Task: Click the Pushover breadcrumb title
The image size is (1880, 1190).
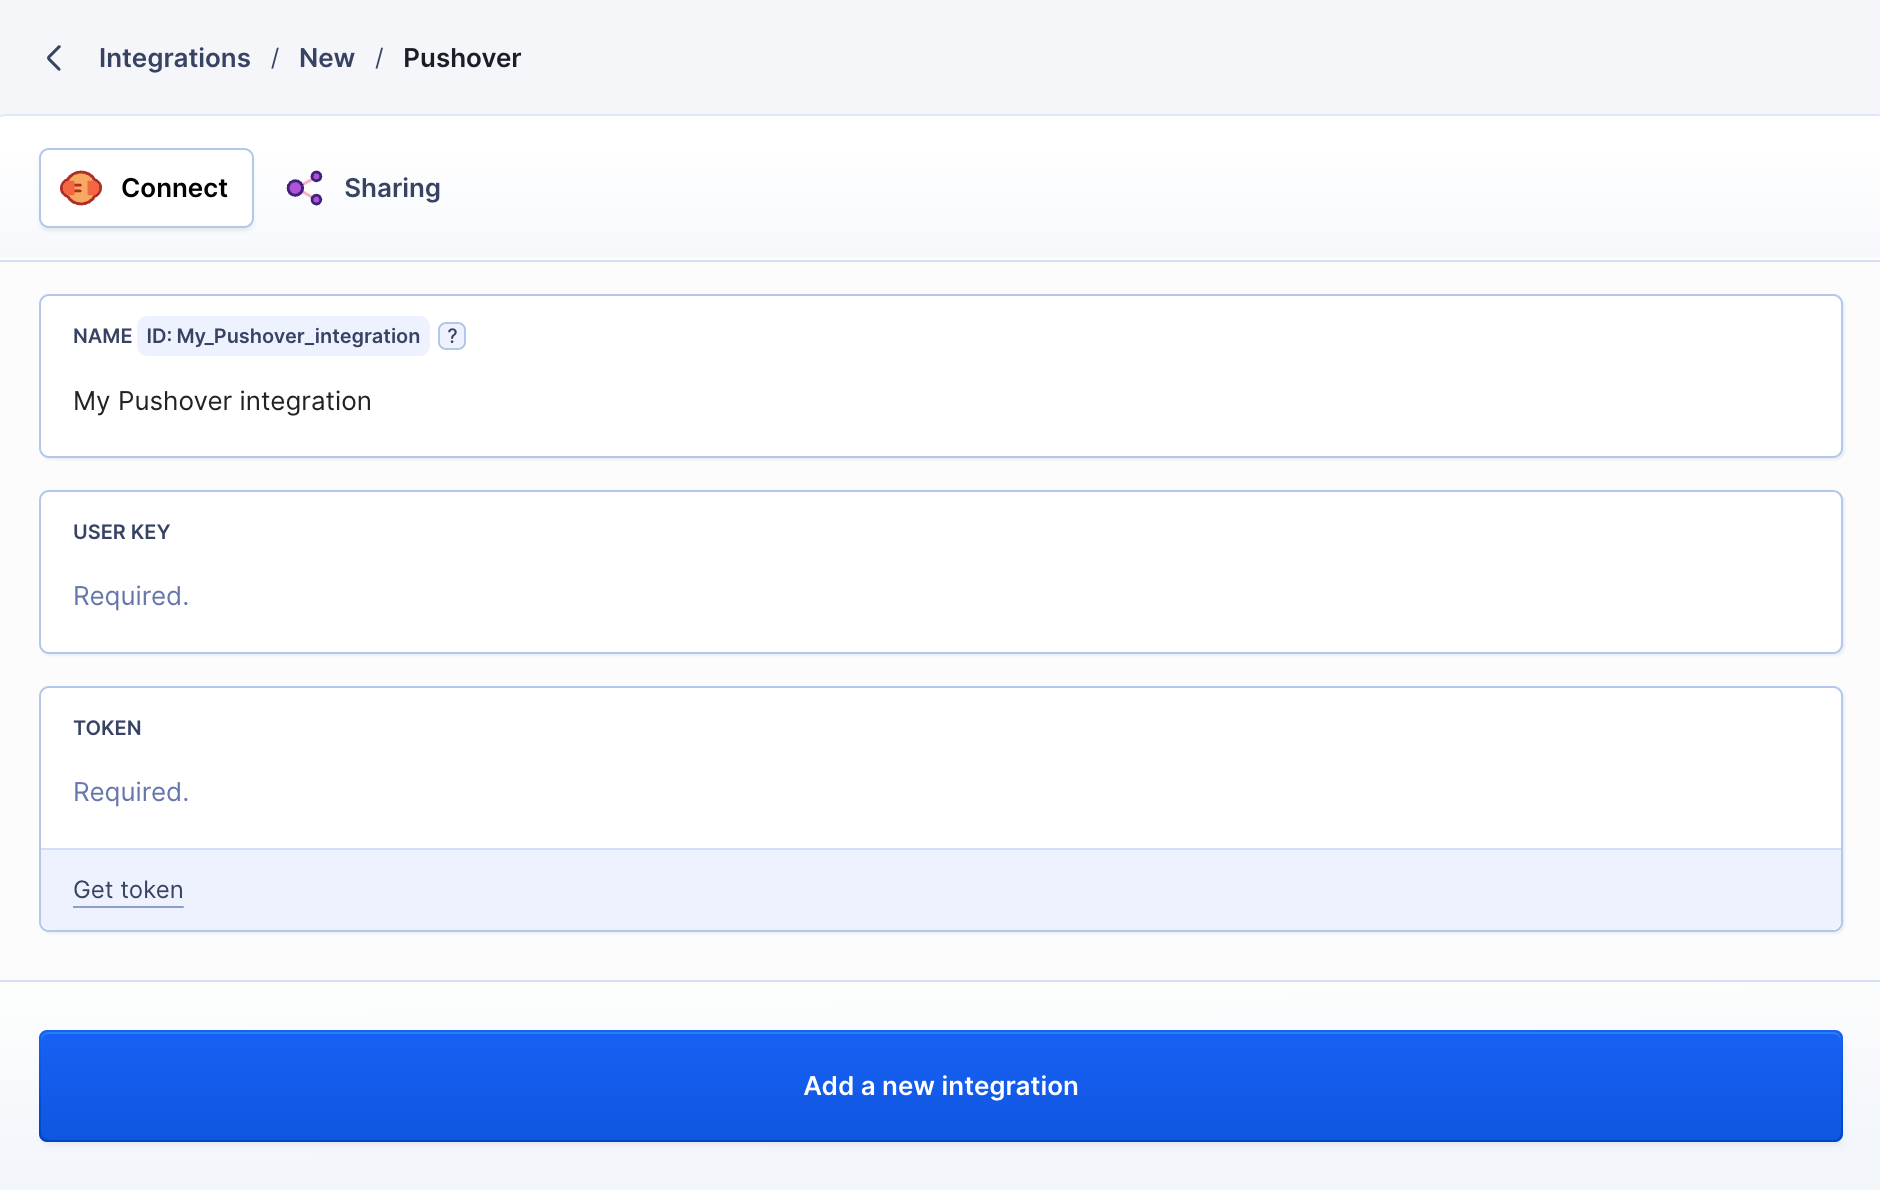Action: (462, 58)
